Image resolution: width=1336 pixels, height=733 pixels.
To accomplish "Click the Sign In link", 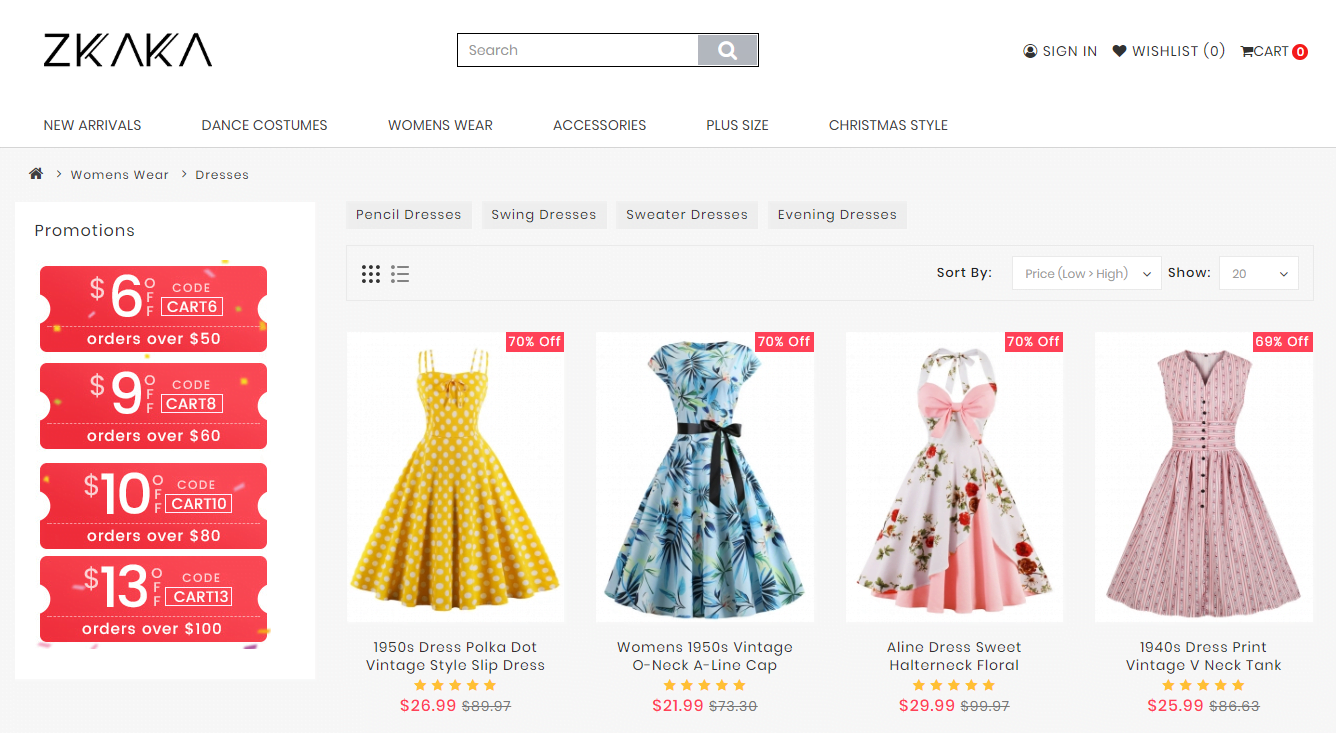I will pyautogui.click(x=1060, y=51).
